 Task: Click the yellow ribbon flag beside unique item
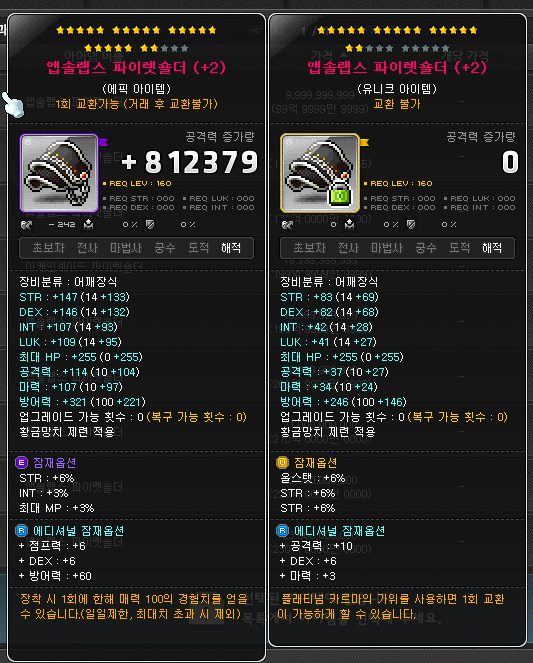364,142
